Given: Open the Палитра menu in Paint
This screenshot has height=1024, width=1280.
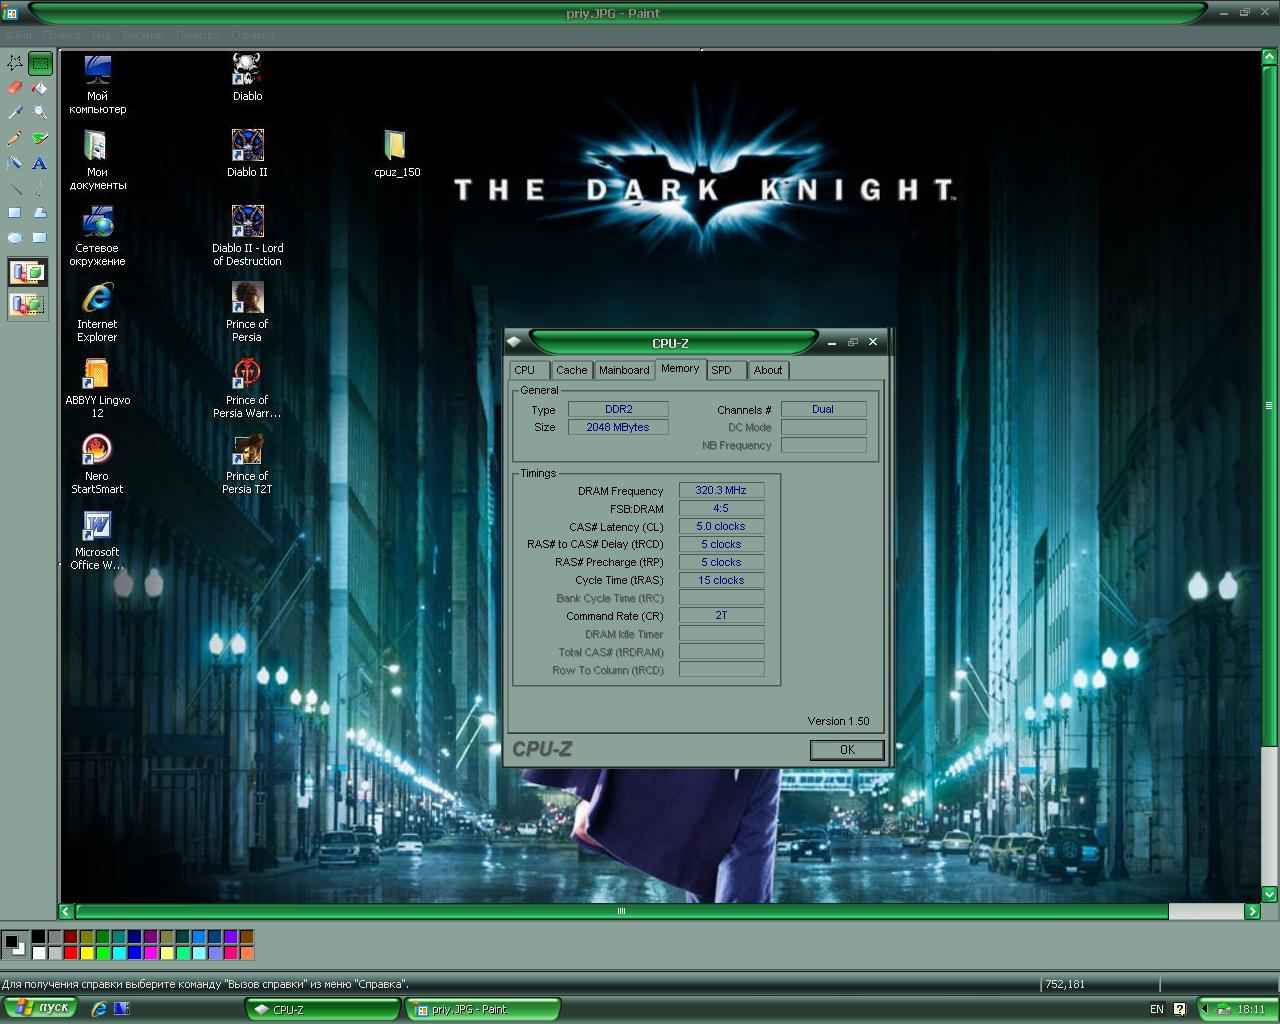Looking at the screenshot, I should pos(197,35).
